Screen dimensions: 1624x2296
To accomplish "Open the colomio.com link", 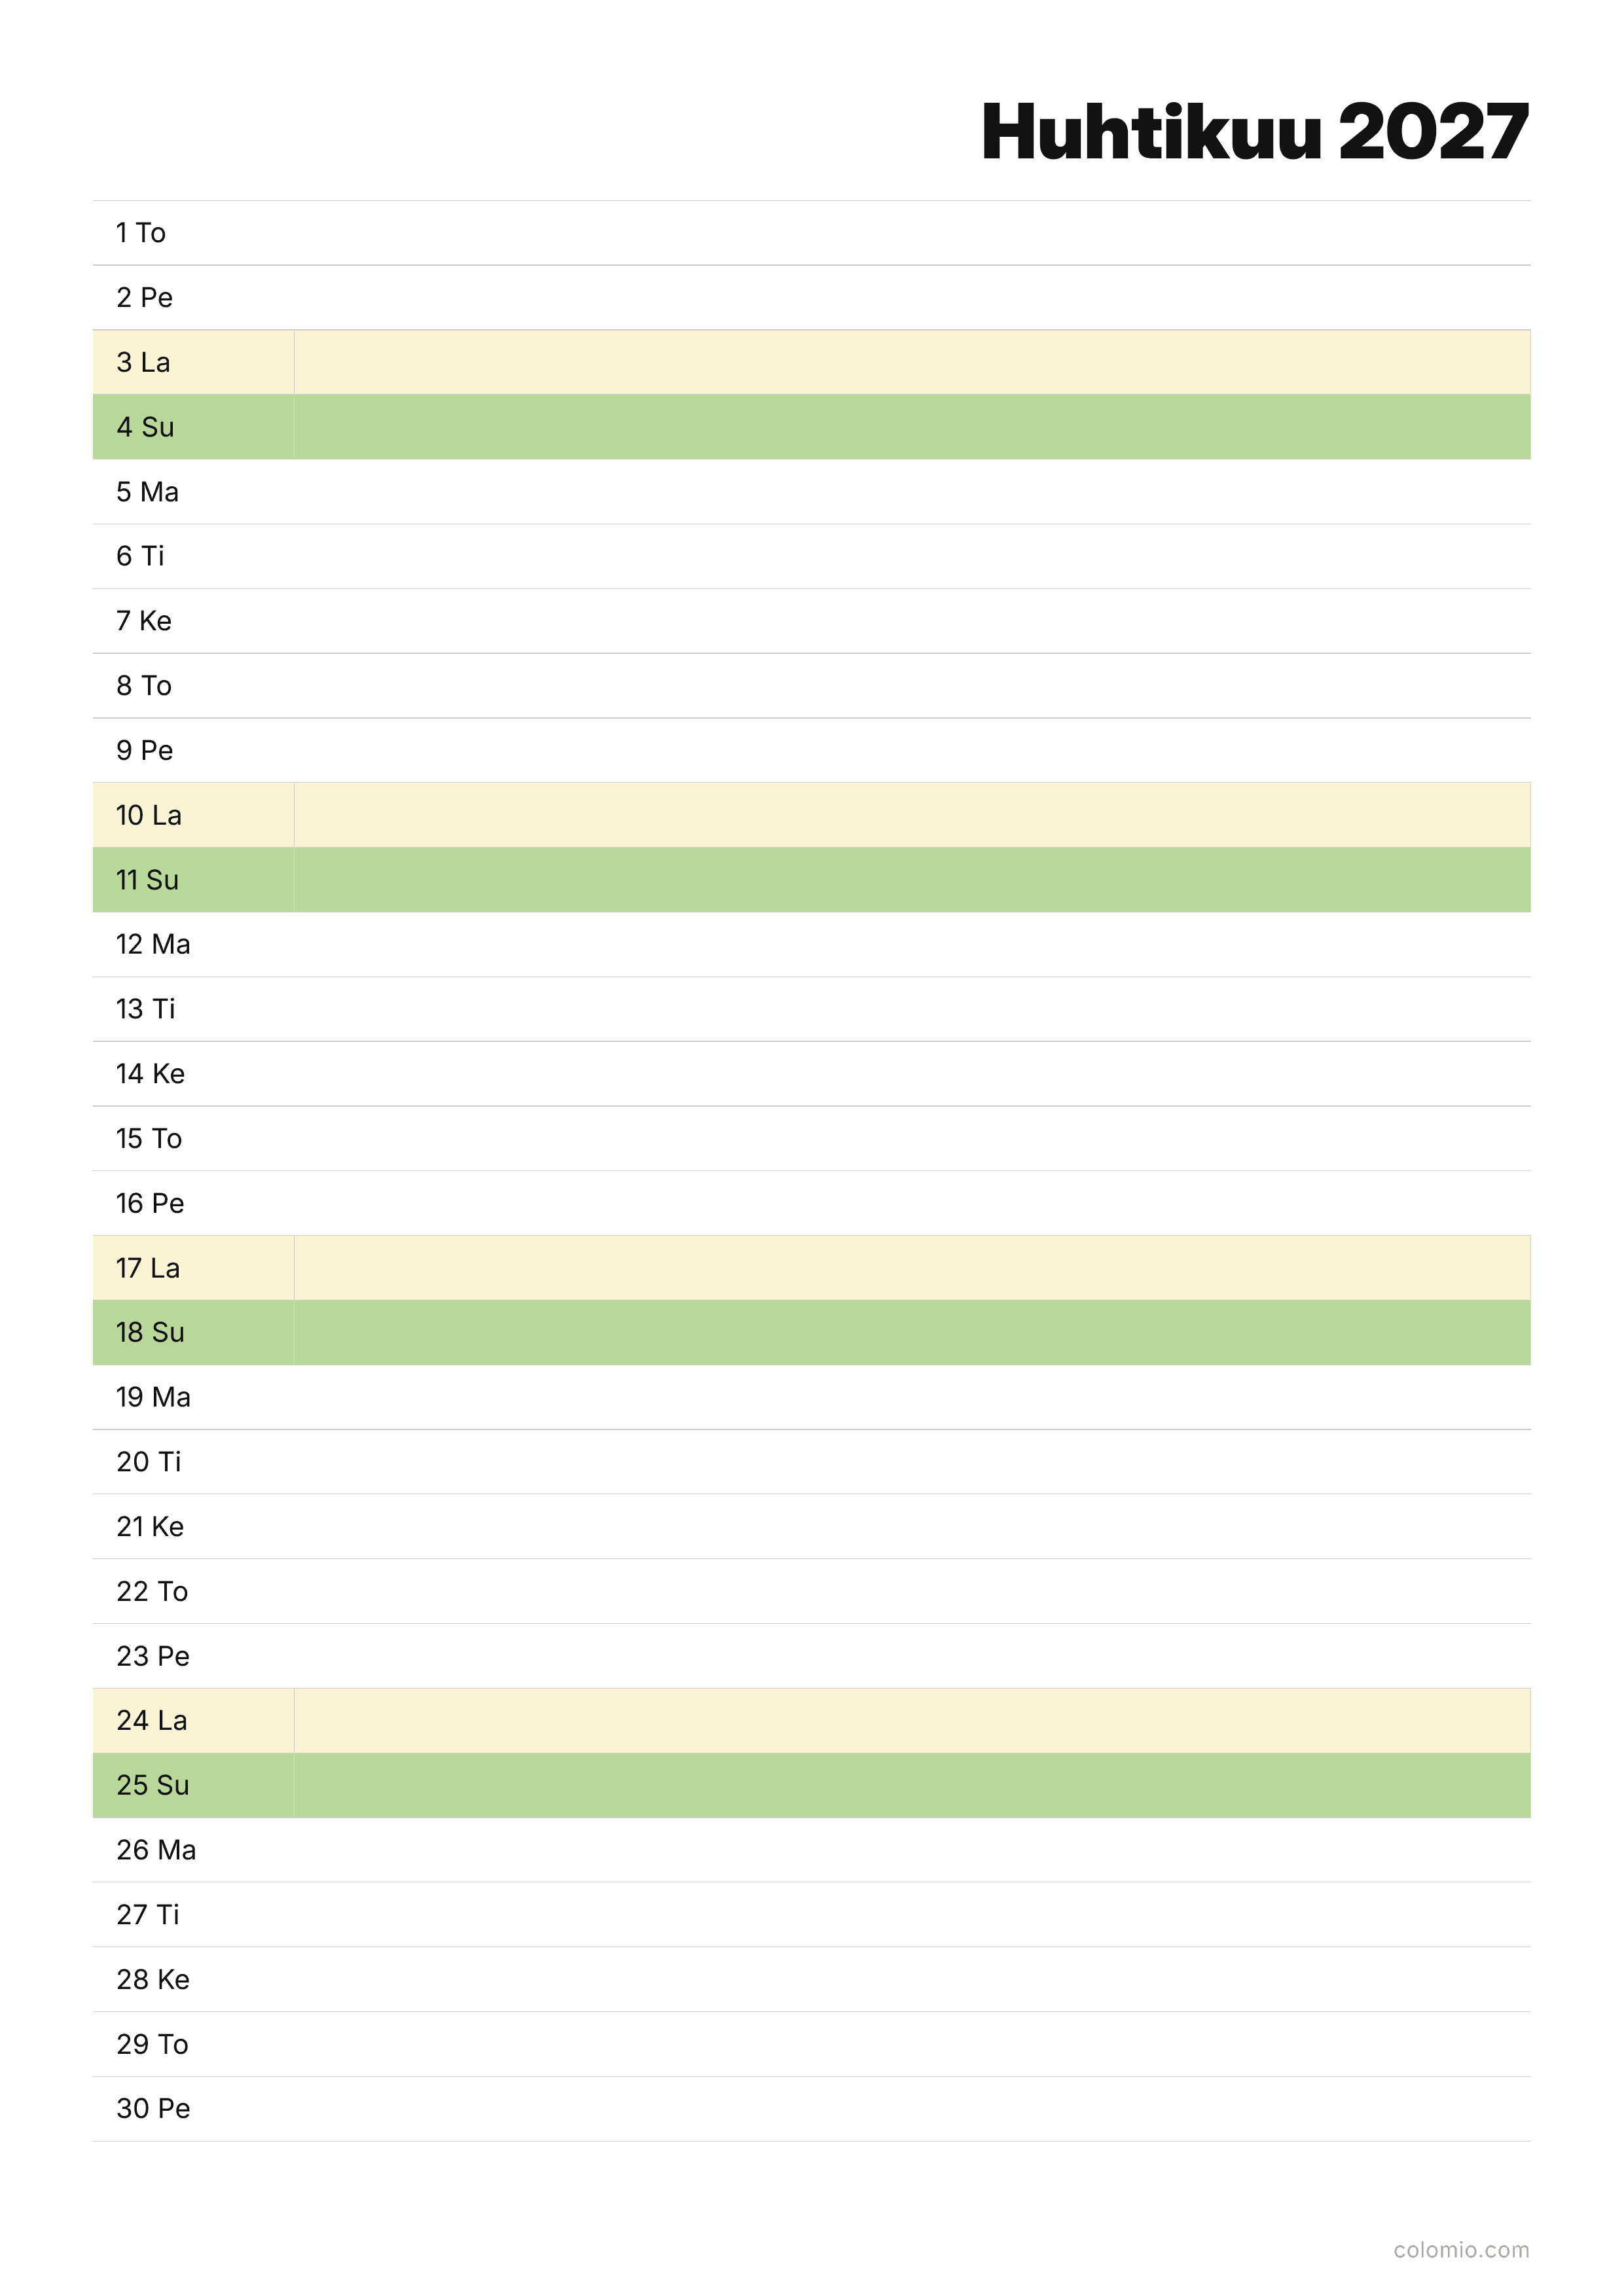I will click(x=1461, y=2250).
